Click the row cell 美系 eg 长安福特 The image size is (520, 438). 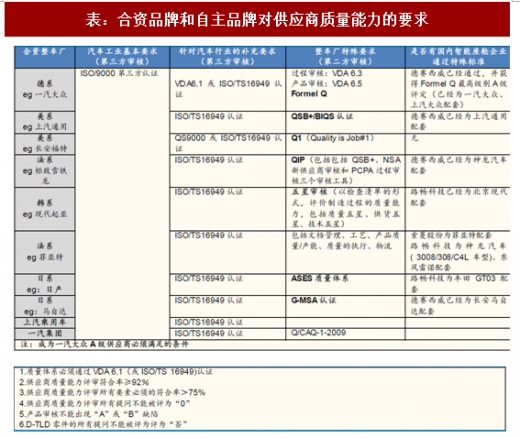45,144
